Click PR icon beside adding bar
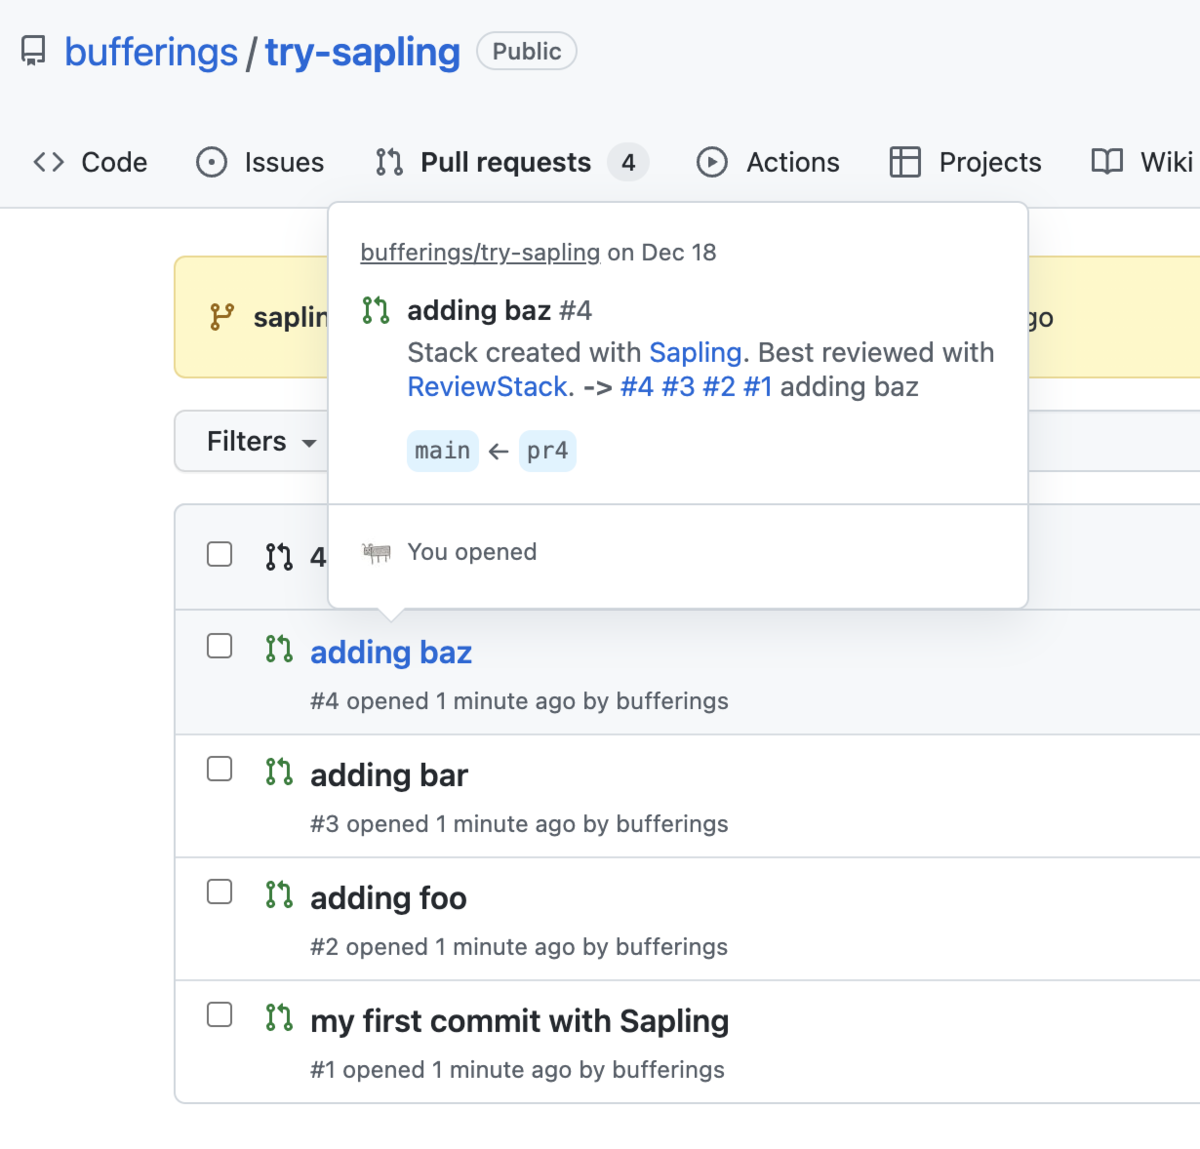Image resolution: width=1200 pixels, height=1149 pixels. [279, 772]
